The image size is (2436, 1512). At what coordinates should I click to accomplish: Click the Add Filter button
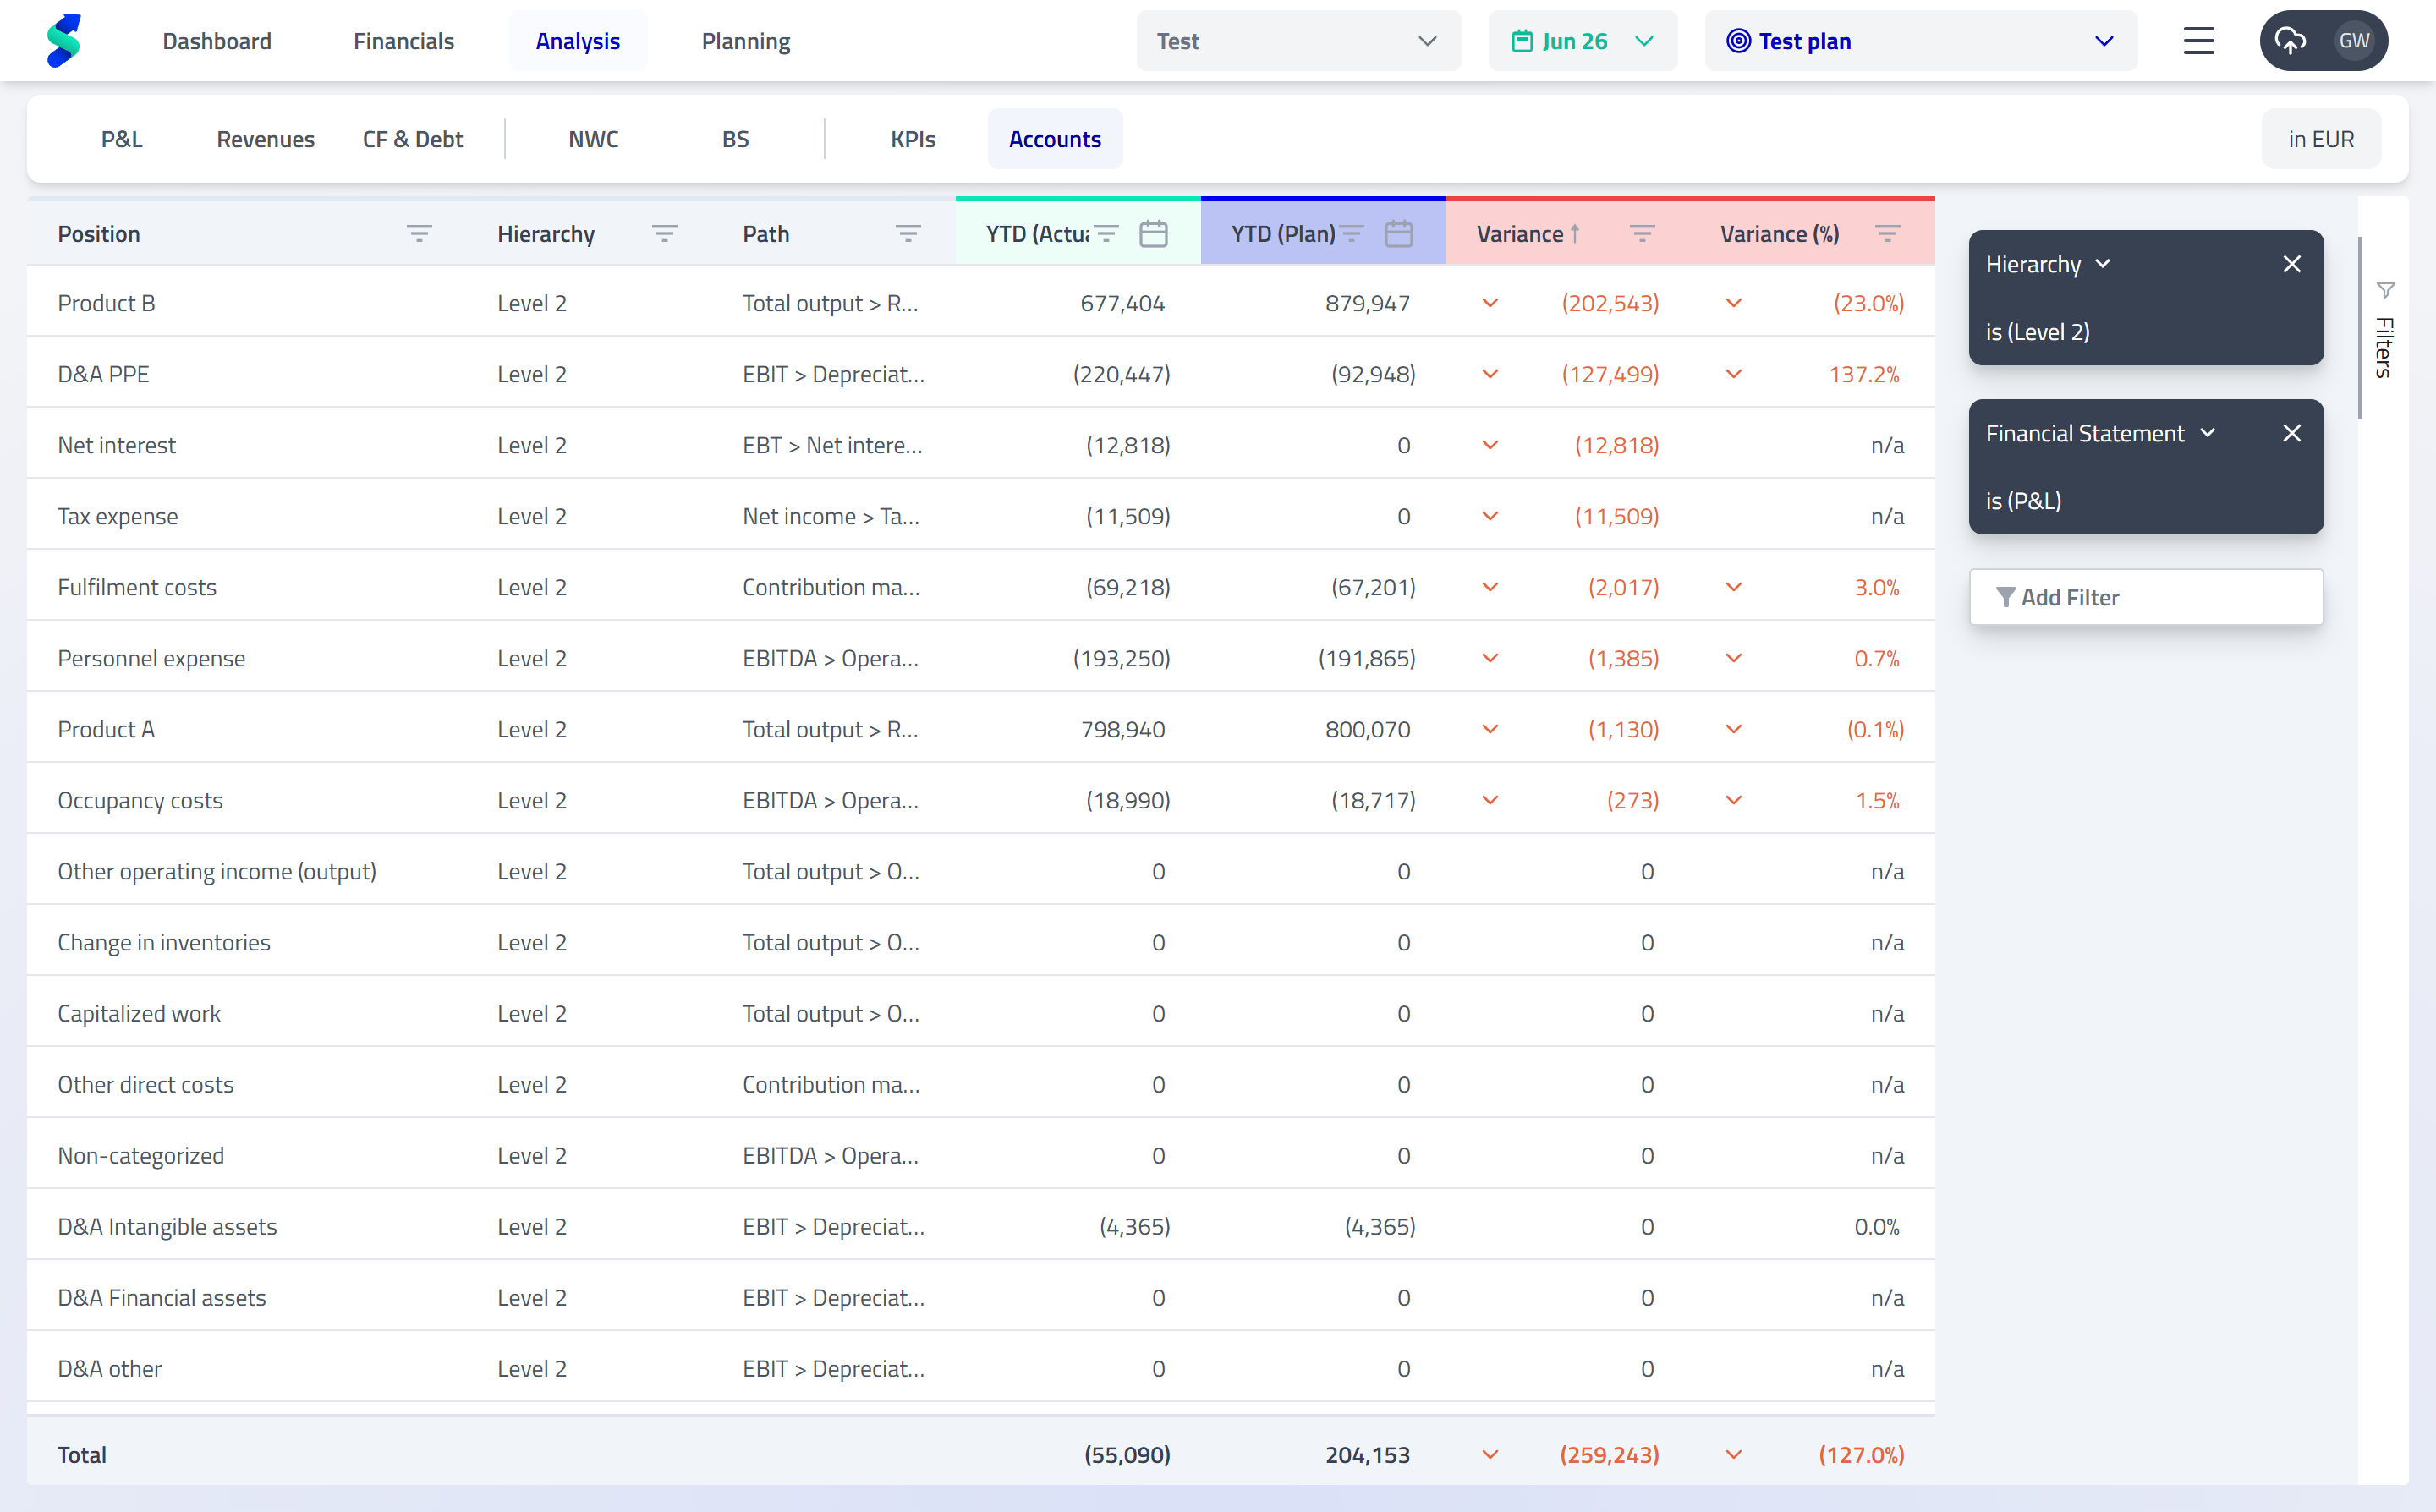tap(2145, 596)
